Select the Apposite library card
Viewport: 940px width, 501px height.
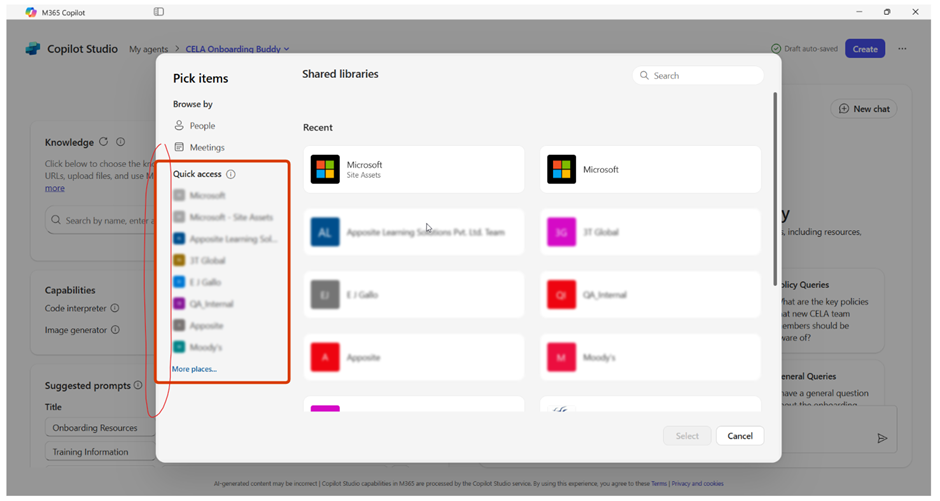click(414, 357)
